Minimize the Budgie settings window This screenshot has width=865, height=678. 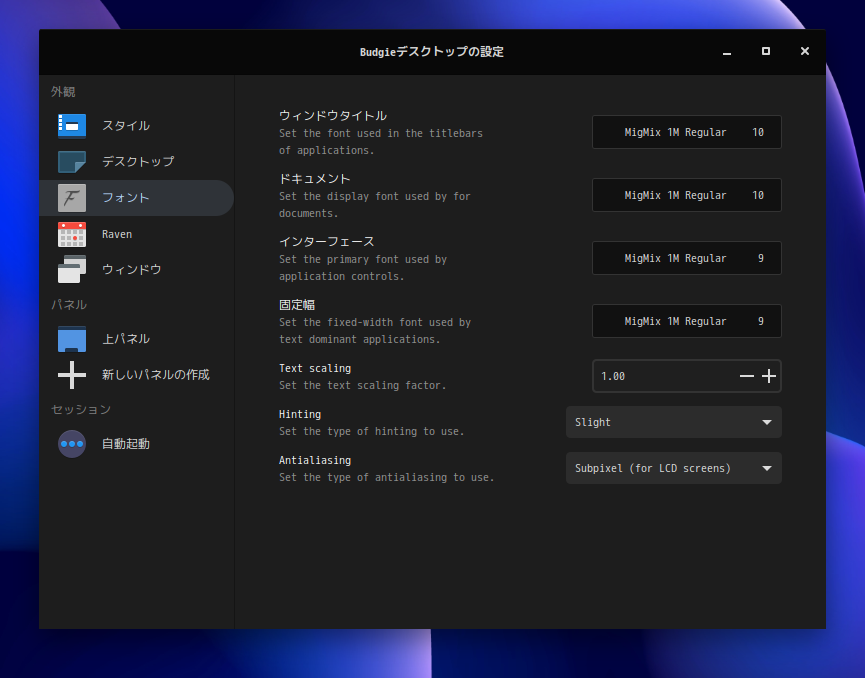727,52
